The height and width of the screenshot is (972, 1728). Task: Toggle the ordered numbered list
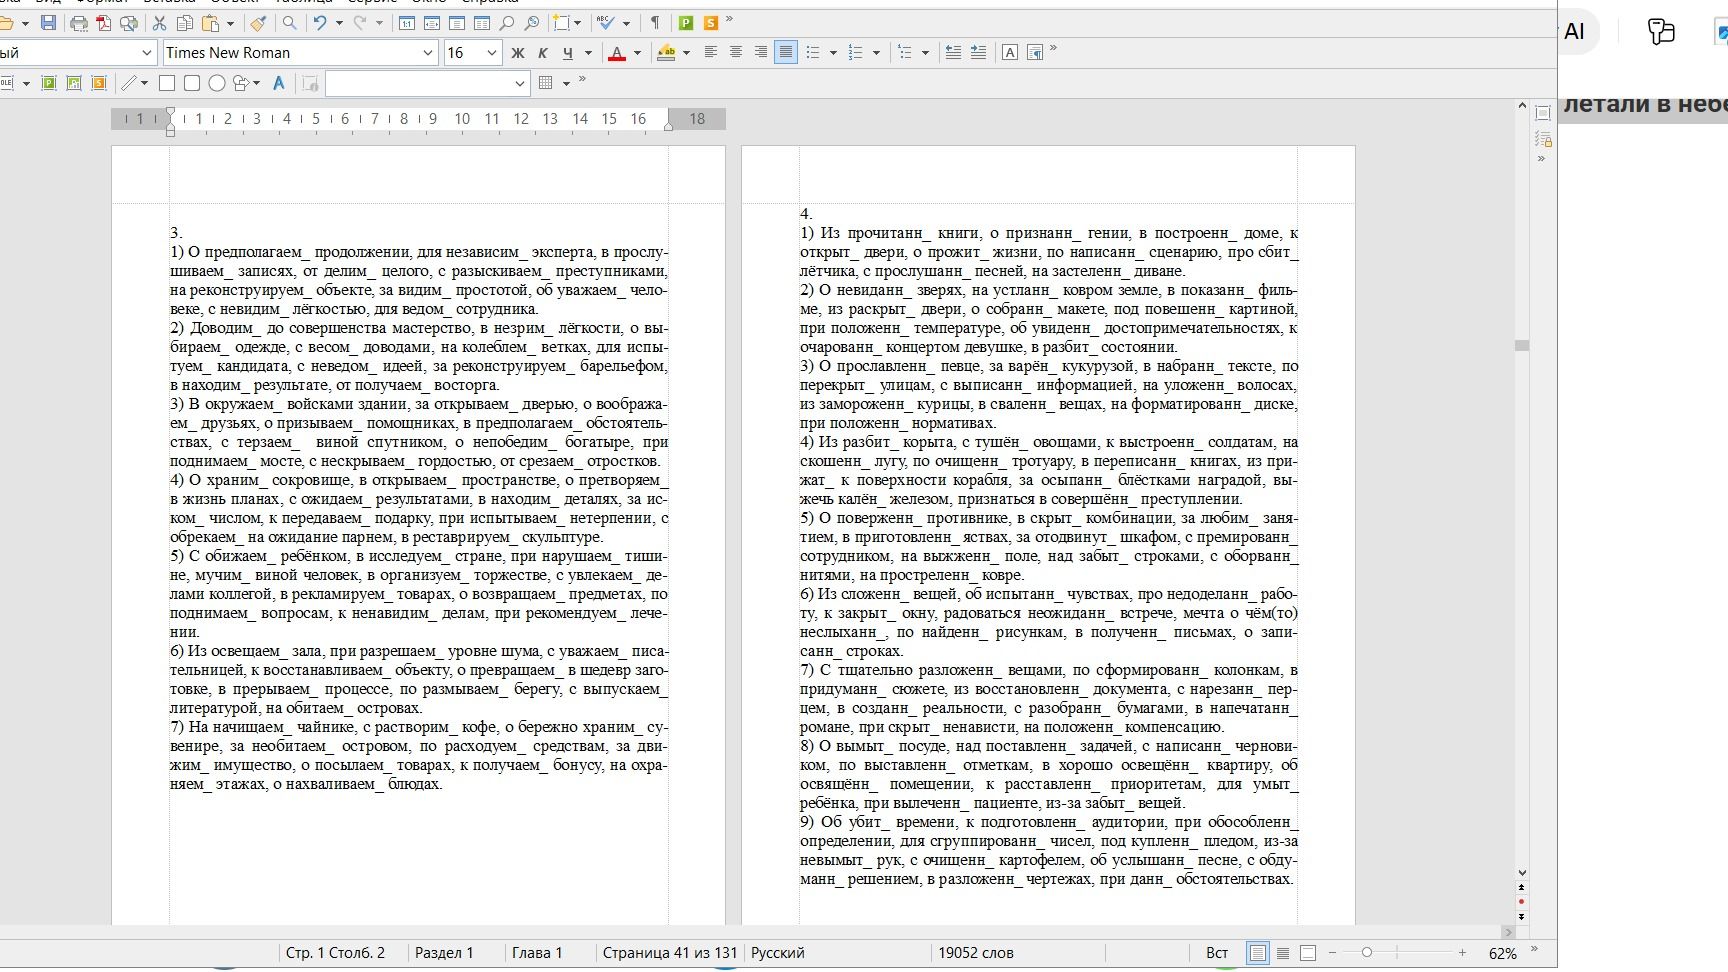855,53
